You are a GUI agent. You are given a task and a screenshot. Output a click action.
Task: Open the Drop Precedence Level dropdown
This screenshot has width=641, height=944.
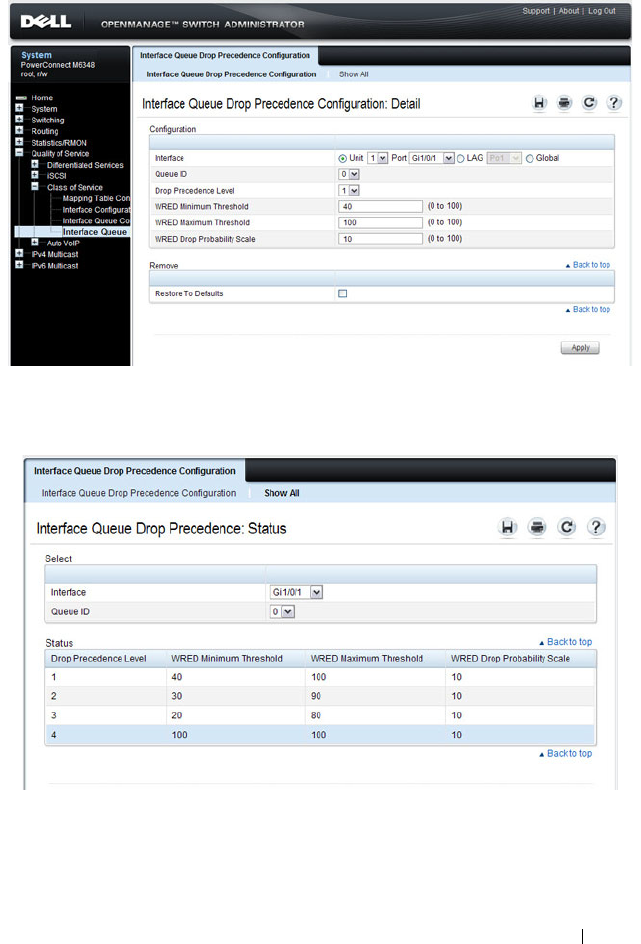click(x=349, y=191)
